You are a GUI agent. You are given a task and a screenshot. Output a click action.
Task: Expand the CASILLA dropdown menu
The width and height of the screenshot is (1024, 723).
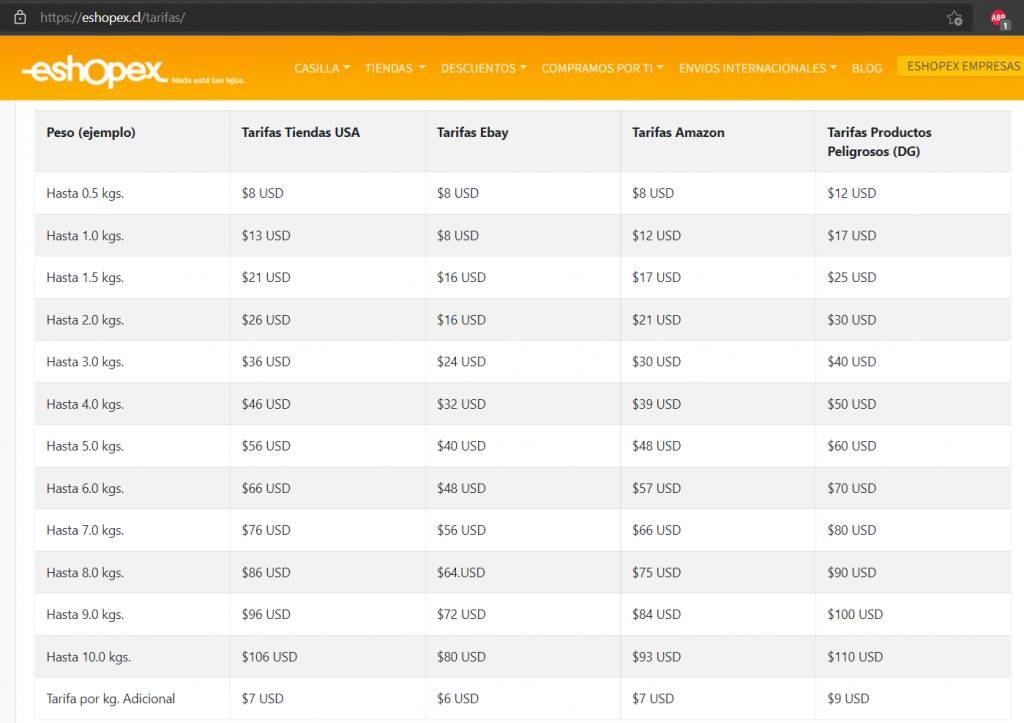point(321,68)
